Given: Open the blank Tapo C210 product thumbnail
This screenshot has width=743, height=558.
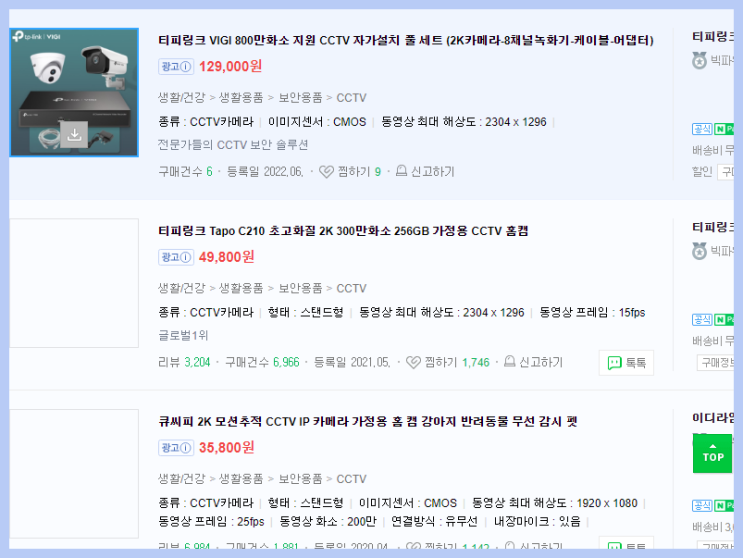Looking at the screenshot, I should (x=74, y=283).
